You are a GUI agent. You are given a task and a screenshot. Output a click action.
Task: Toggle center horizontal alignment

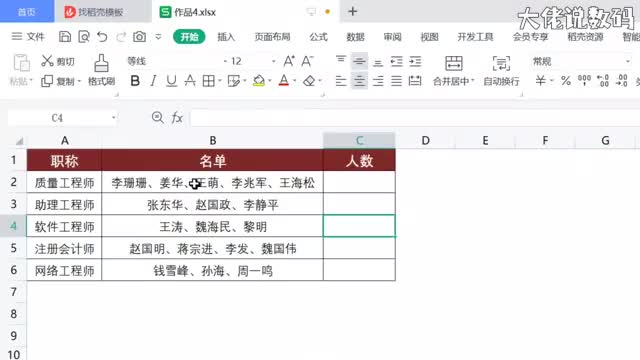coord(359,81)
